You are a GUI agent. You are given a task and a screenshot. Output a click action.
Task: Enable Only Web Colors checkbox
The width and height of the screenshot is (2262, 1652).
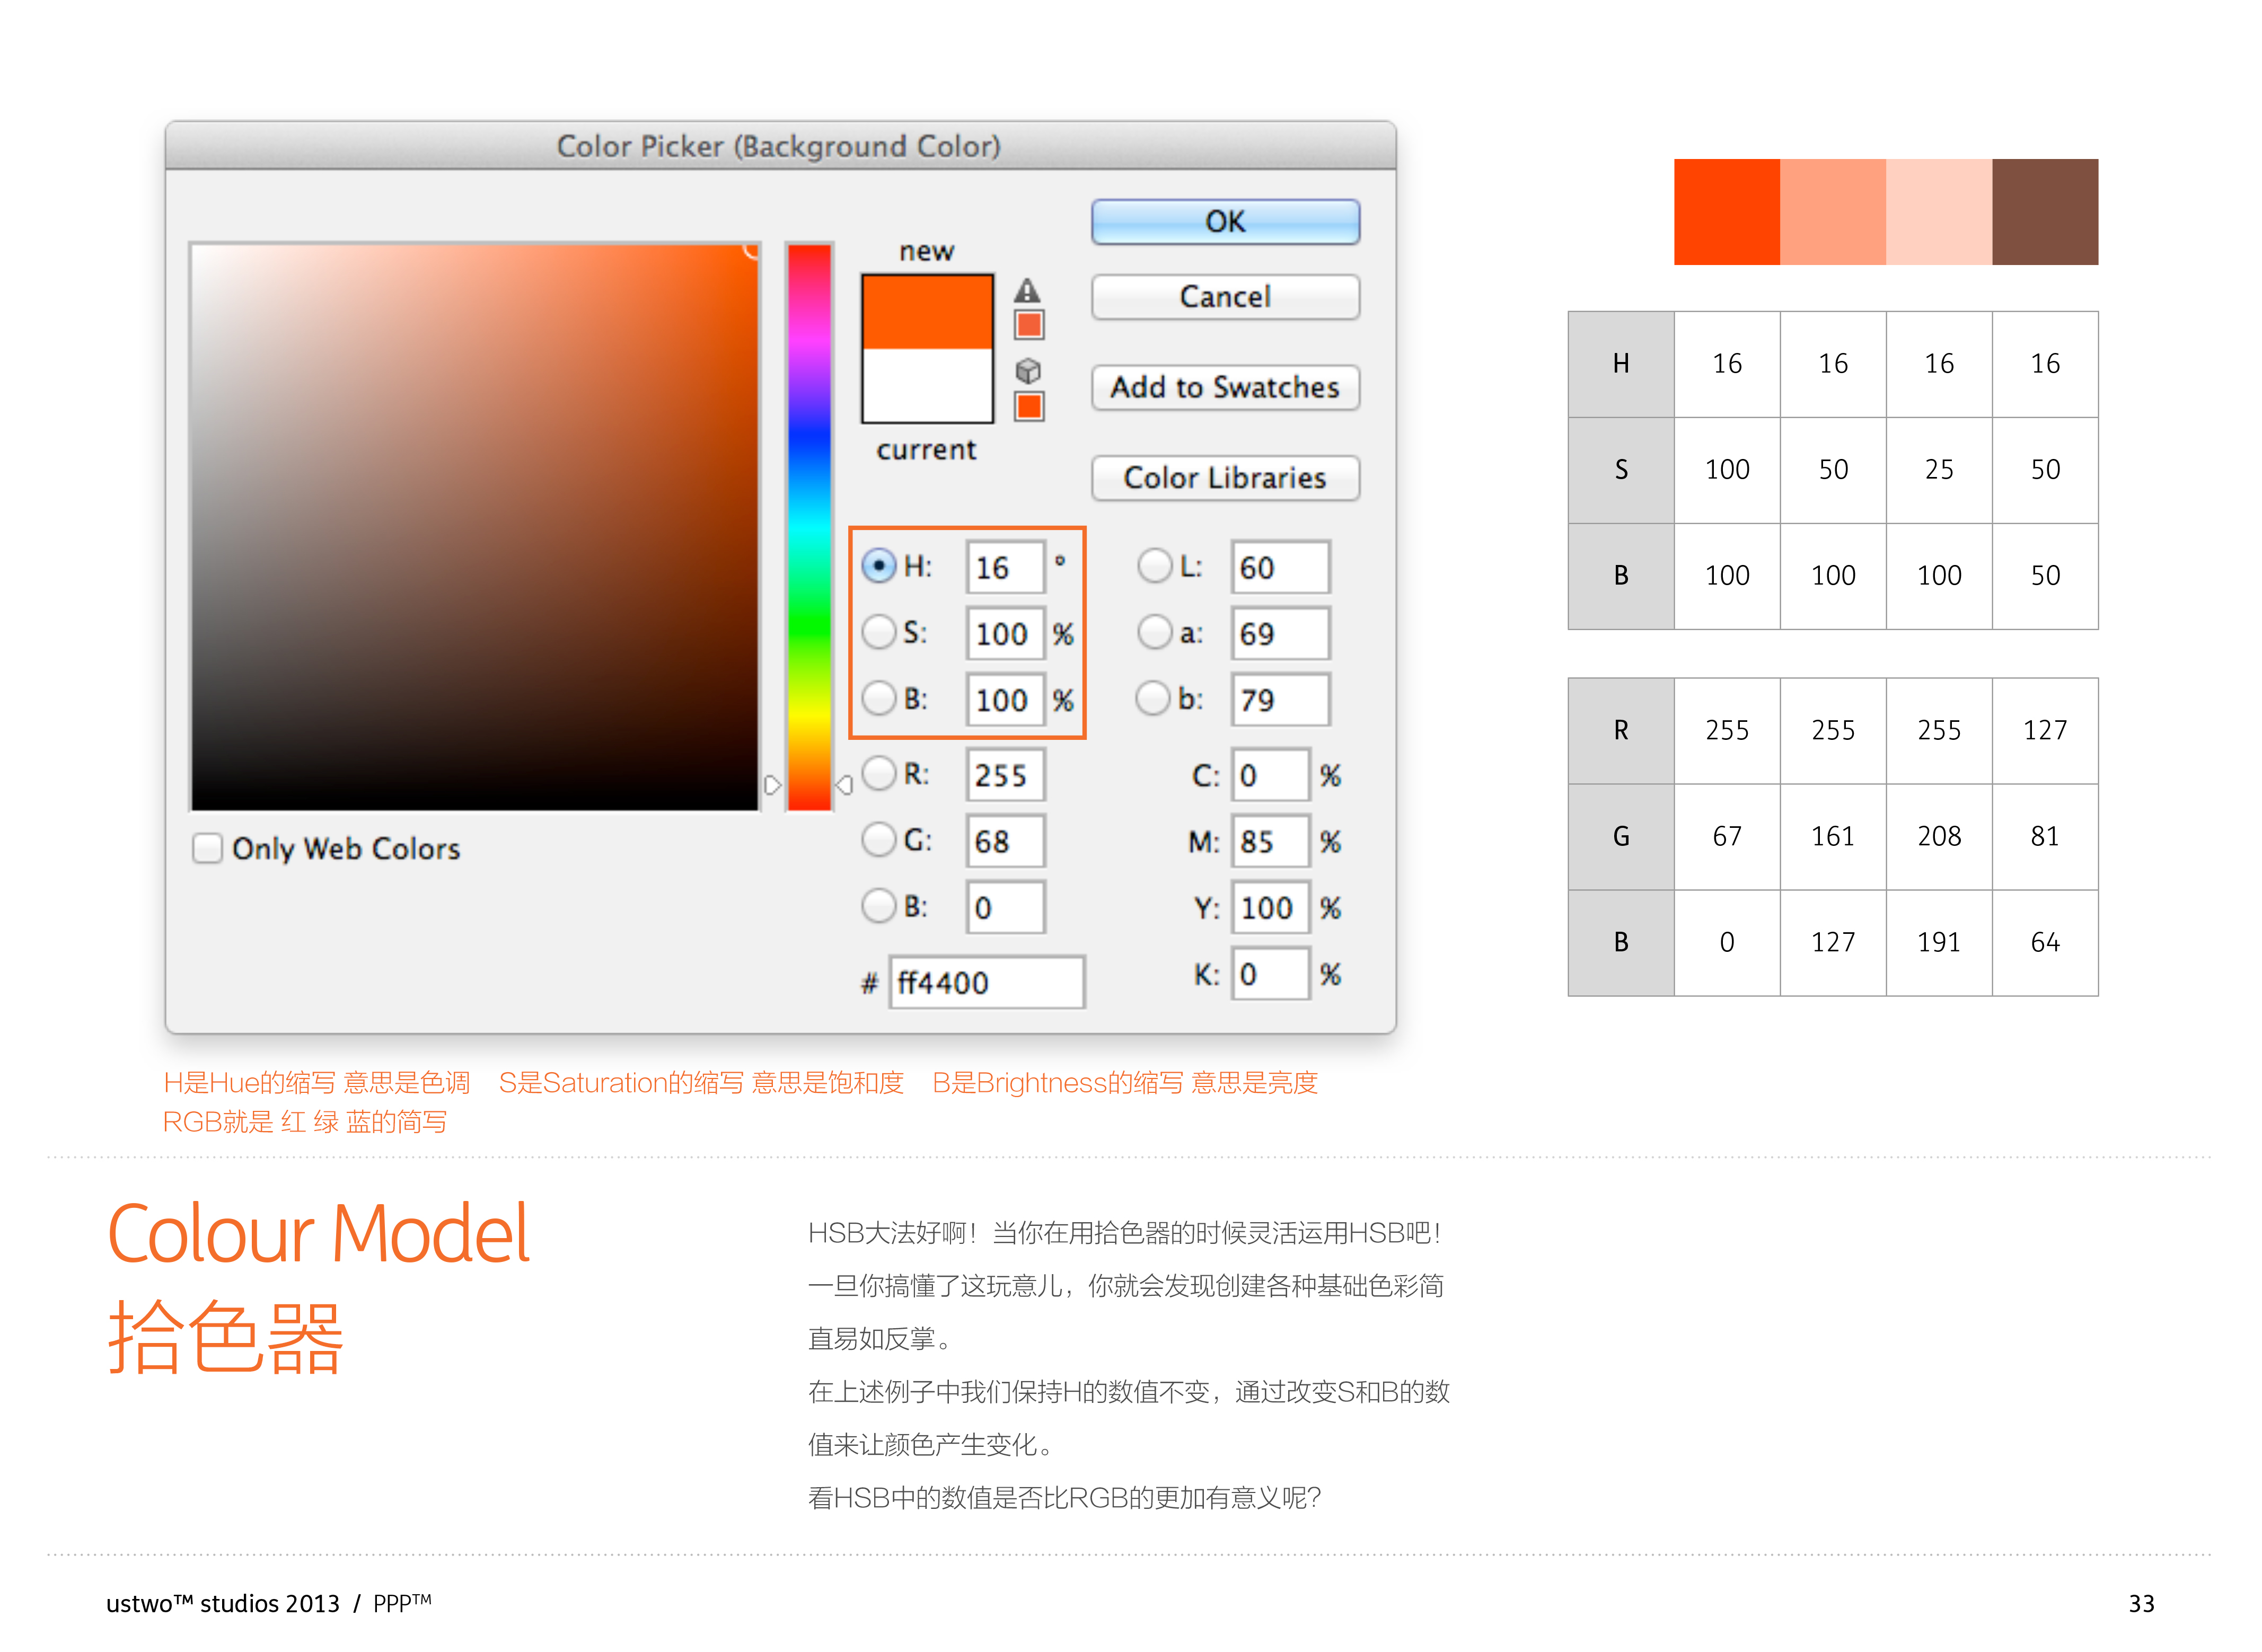207,848
